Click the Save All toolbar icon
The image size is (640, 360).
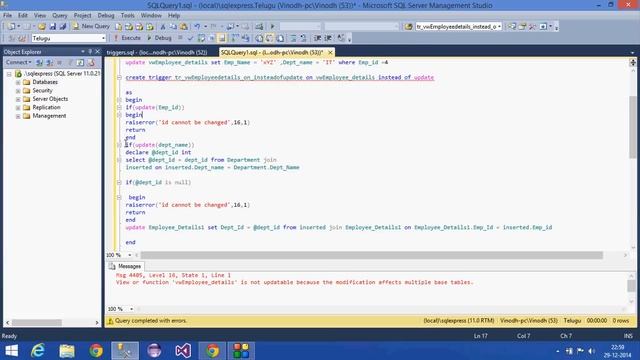point(62,27)
